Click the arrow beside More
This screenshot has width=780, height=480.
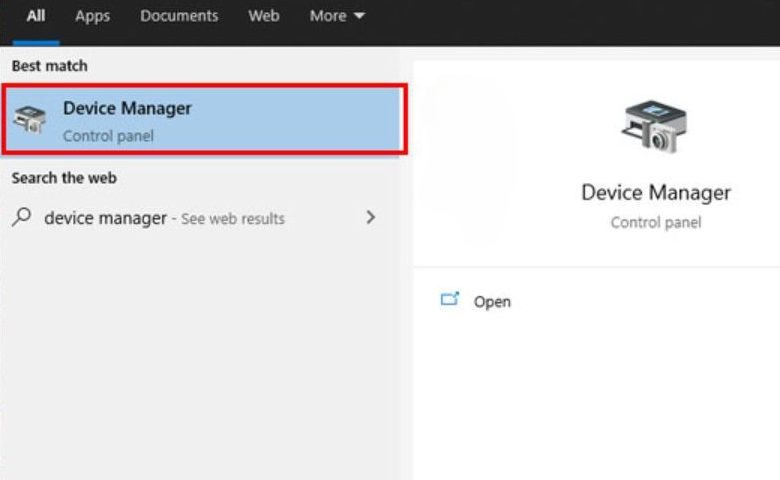pos(360,17)
